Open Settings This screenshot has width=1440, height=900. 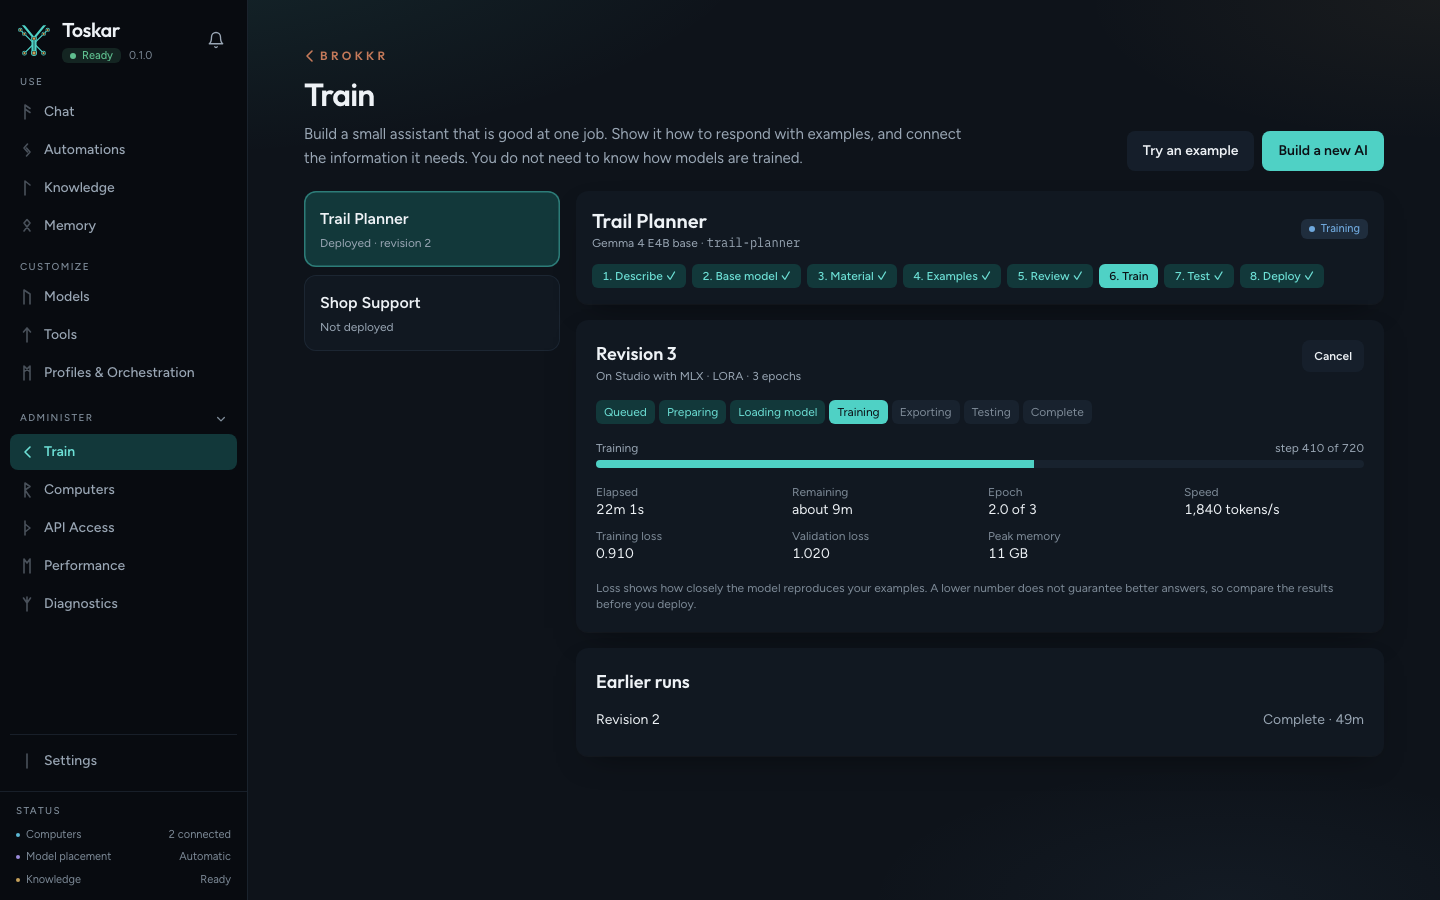tap(123, 761)
